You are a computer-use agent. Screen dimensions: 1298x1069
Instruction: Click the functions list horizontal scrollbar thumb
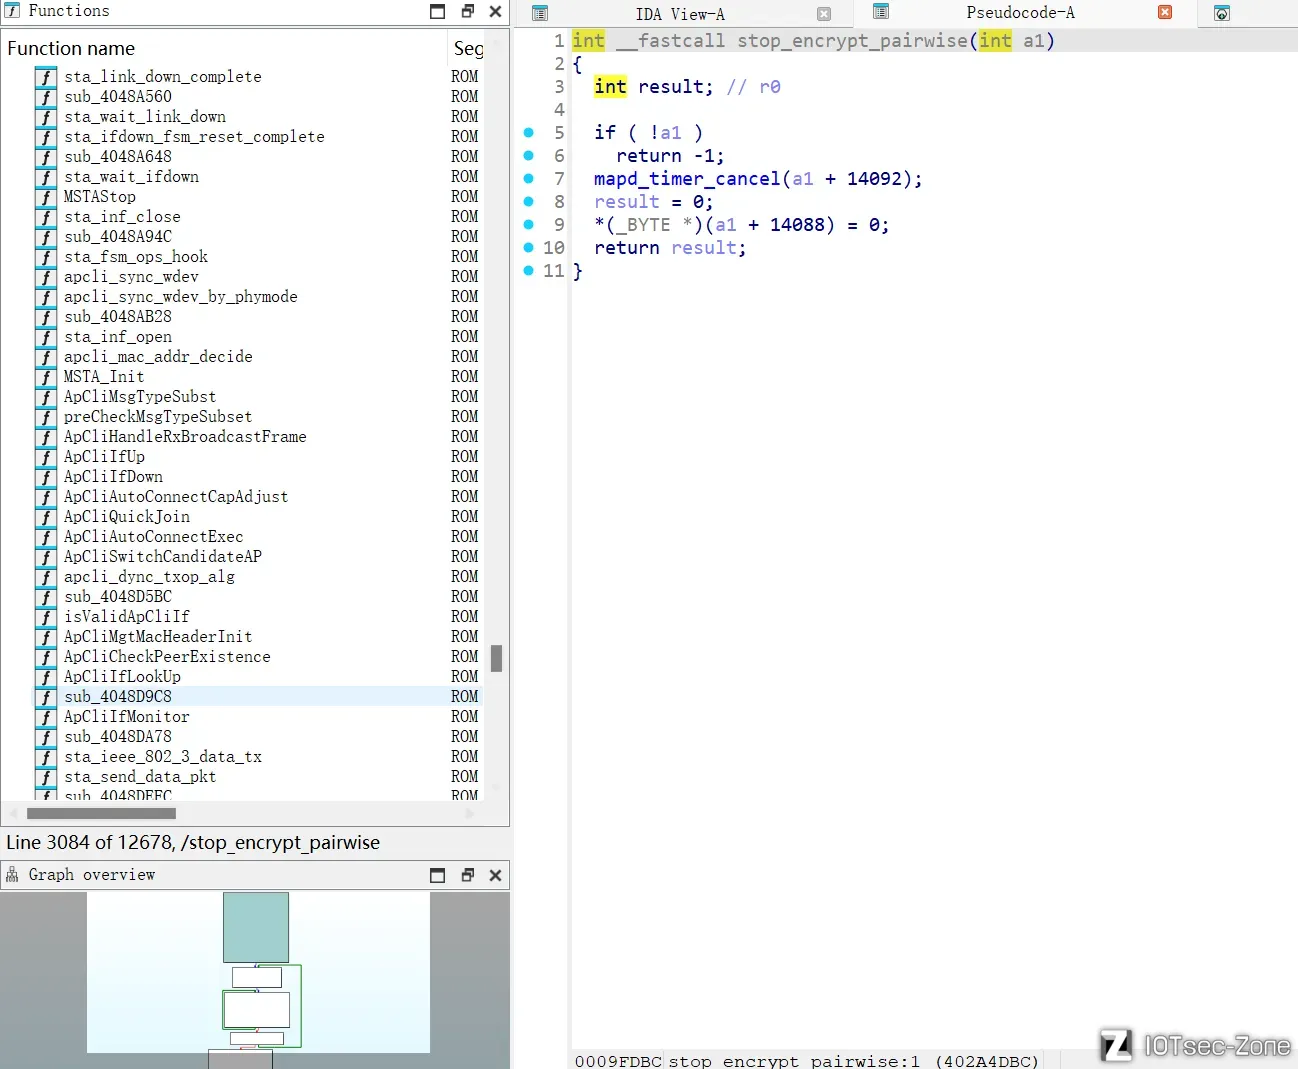click(101, 814)
